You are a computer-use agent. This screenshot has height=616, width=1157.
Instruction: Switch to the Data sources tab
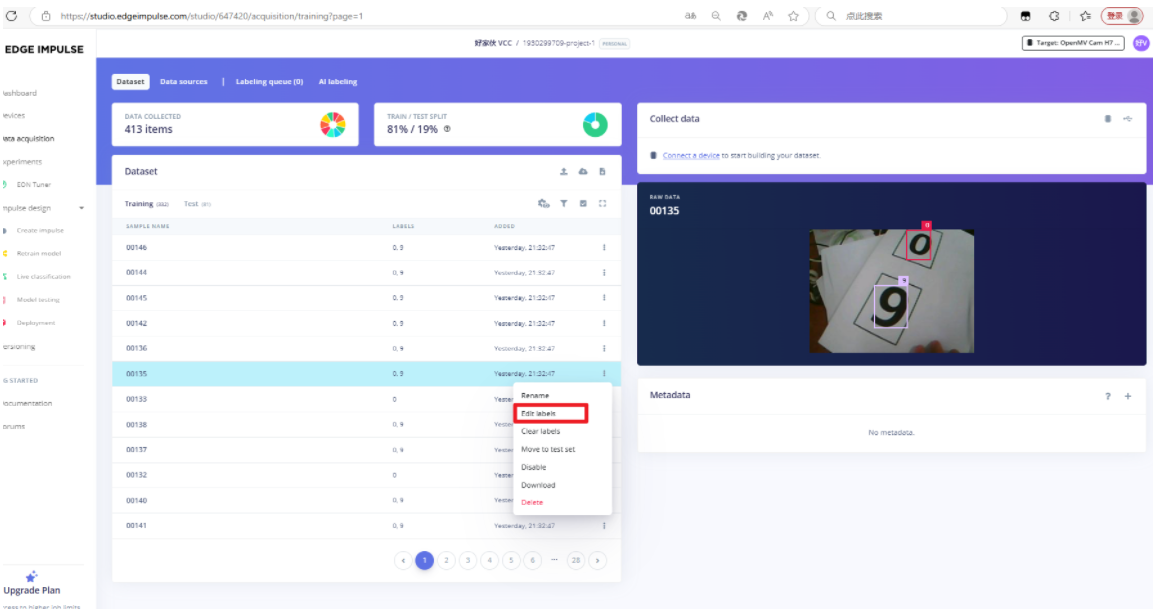coord(184,82)
